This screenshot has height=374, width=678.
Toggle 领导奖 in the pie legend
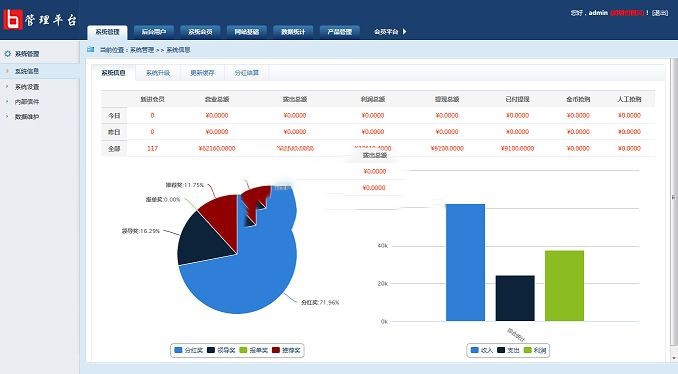[x=221, y=350]
